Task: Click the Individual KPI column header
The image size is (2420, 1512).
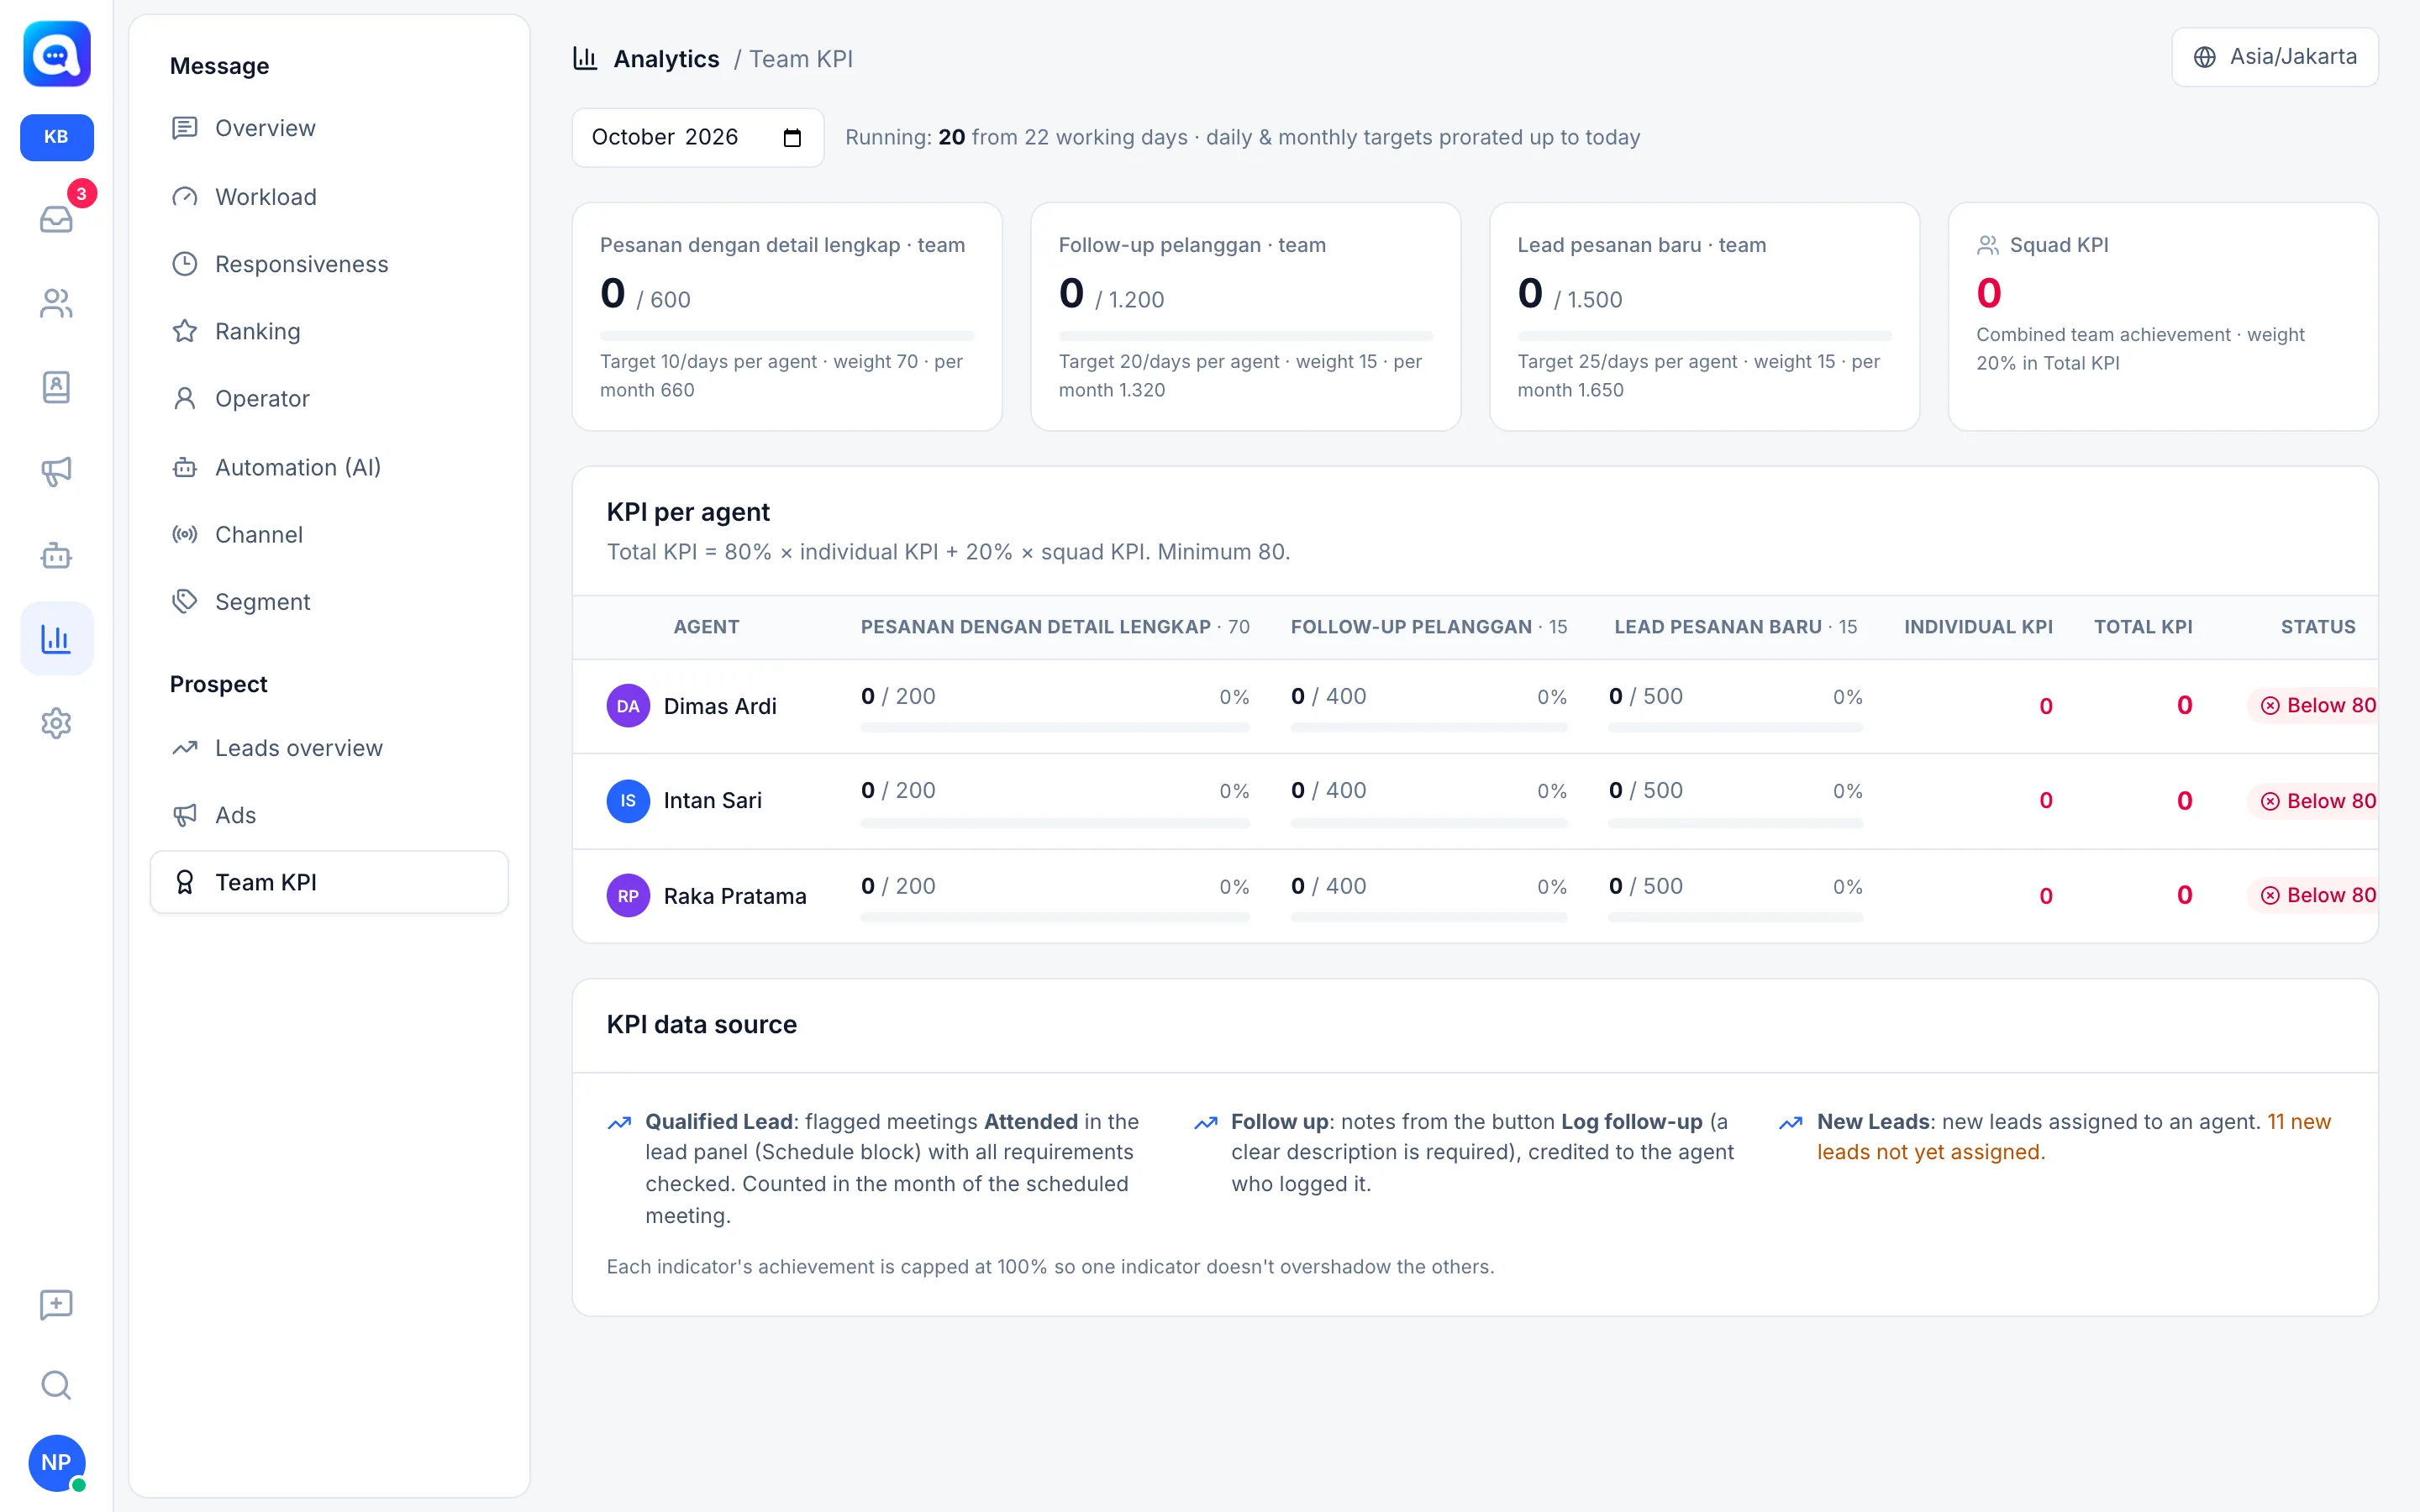Action: coord(1978,627)
